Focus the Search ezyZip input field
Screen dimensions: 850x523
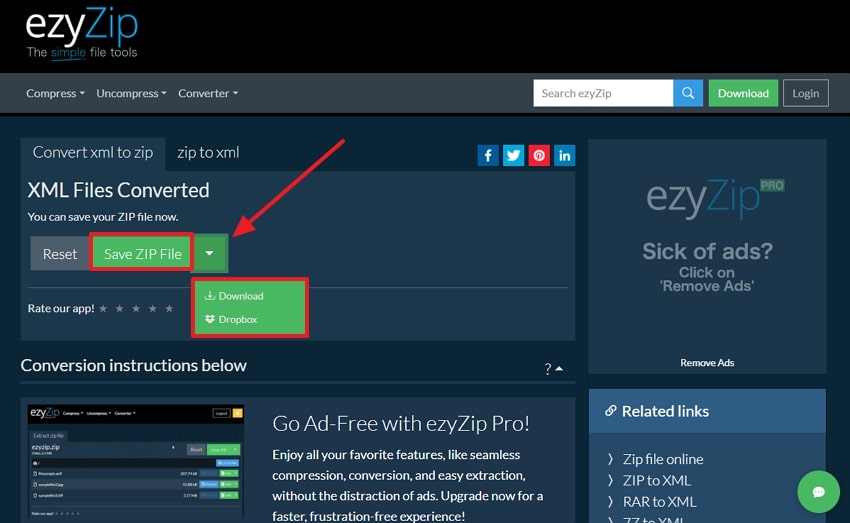tap(603, 93)
